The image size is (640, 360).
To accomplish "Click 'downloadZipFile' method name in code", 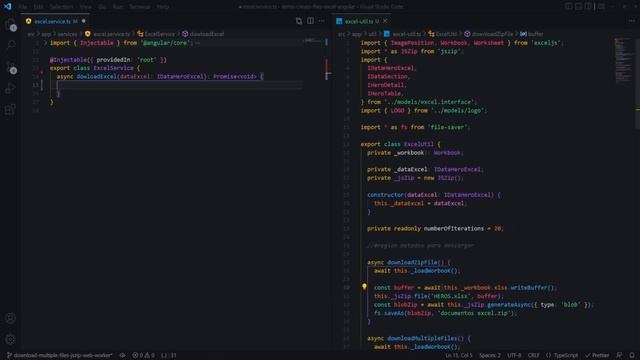I will pyautogui.click(x=412, y=262).
